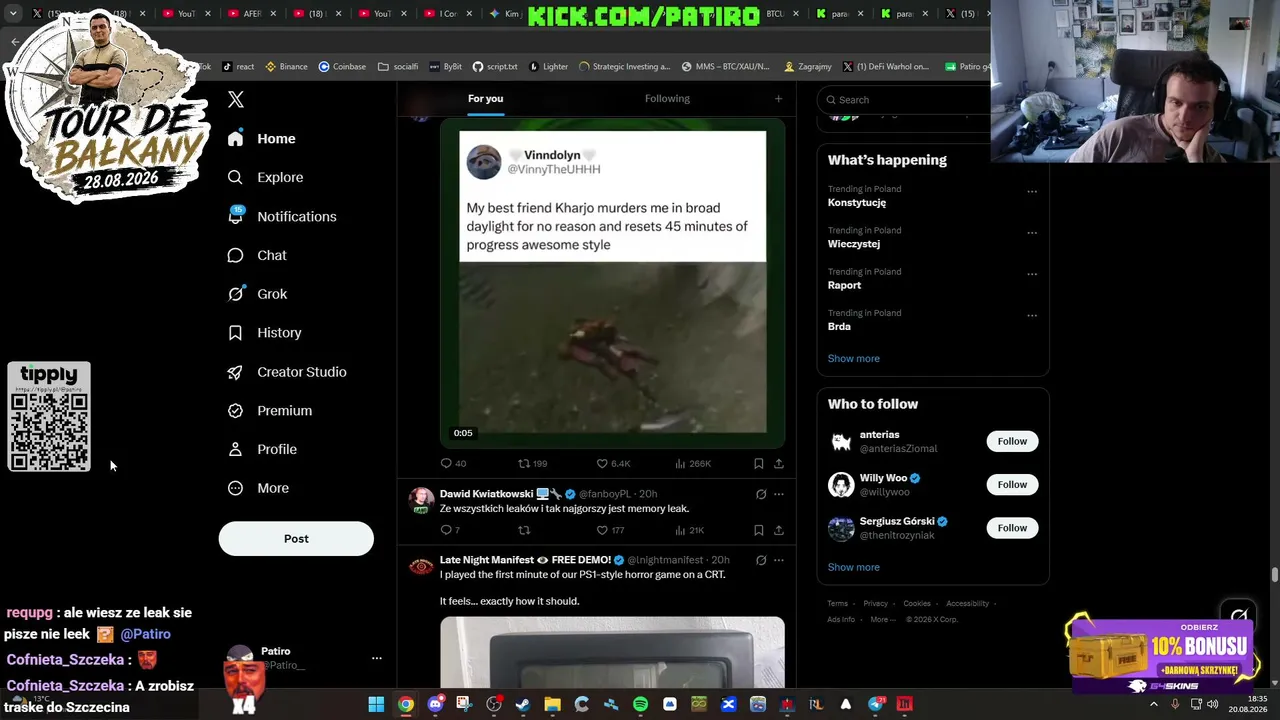Share Dawid Kwiatkowski's memory leak post

coord(779,530)
